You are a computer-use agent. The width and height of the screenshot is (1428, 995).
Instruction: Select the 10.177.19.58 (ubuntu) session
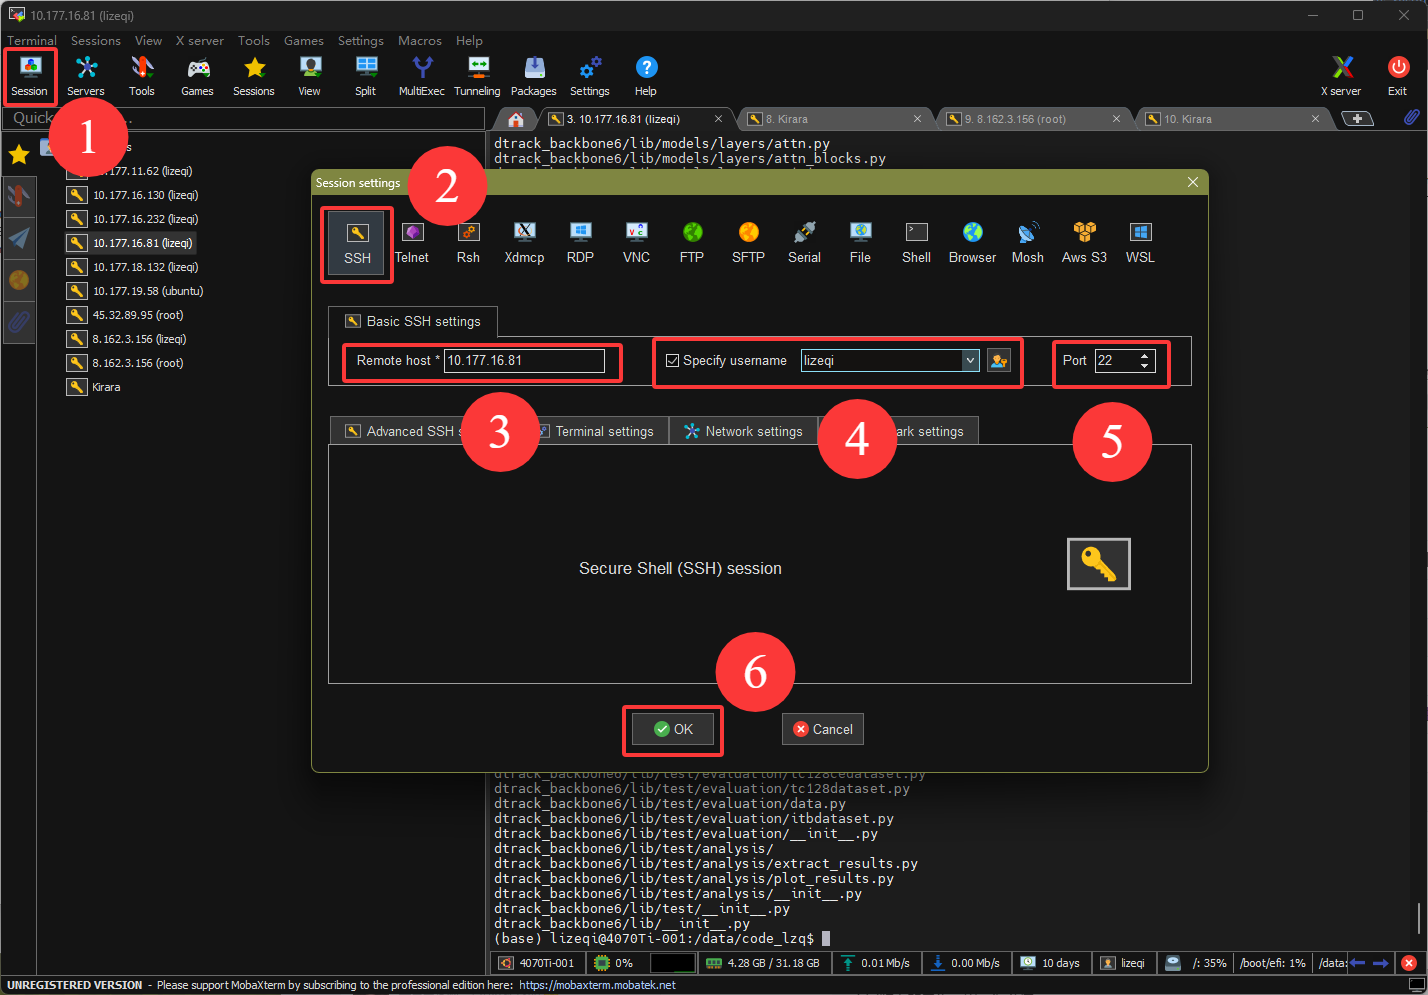[x=136, y=291]
